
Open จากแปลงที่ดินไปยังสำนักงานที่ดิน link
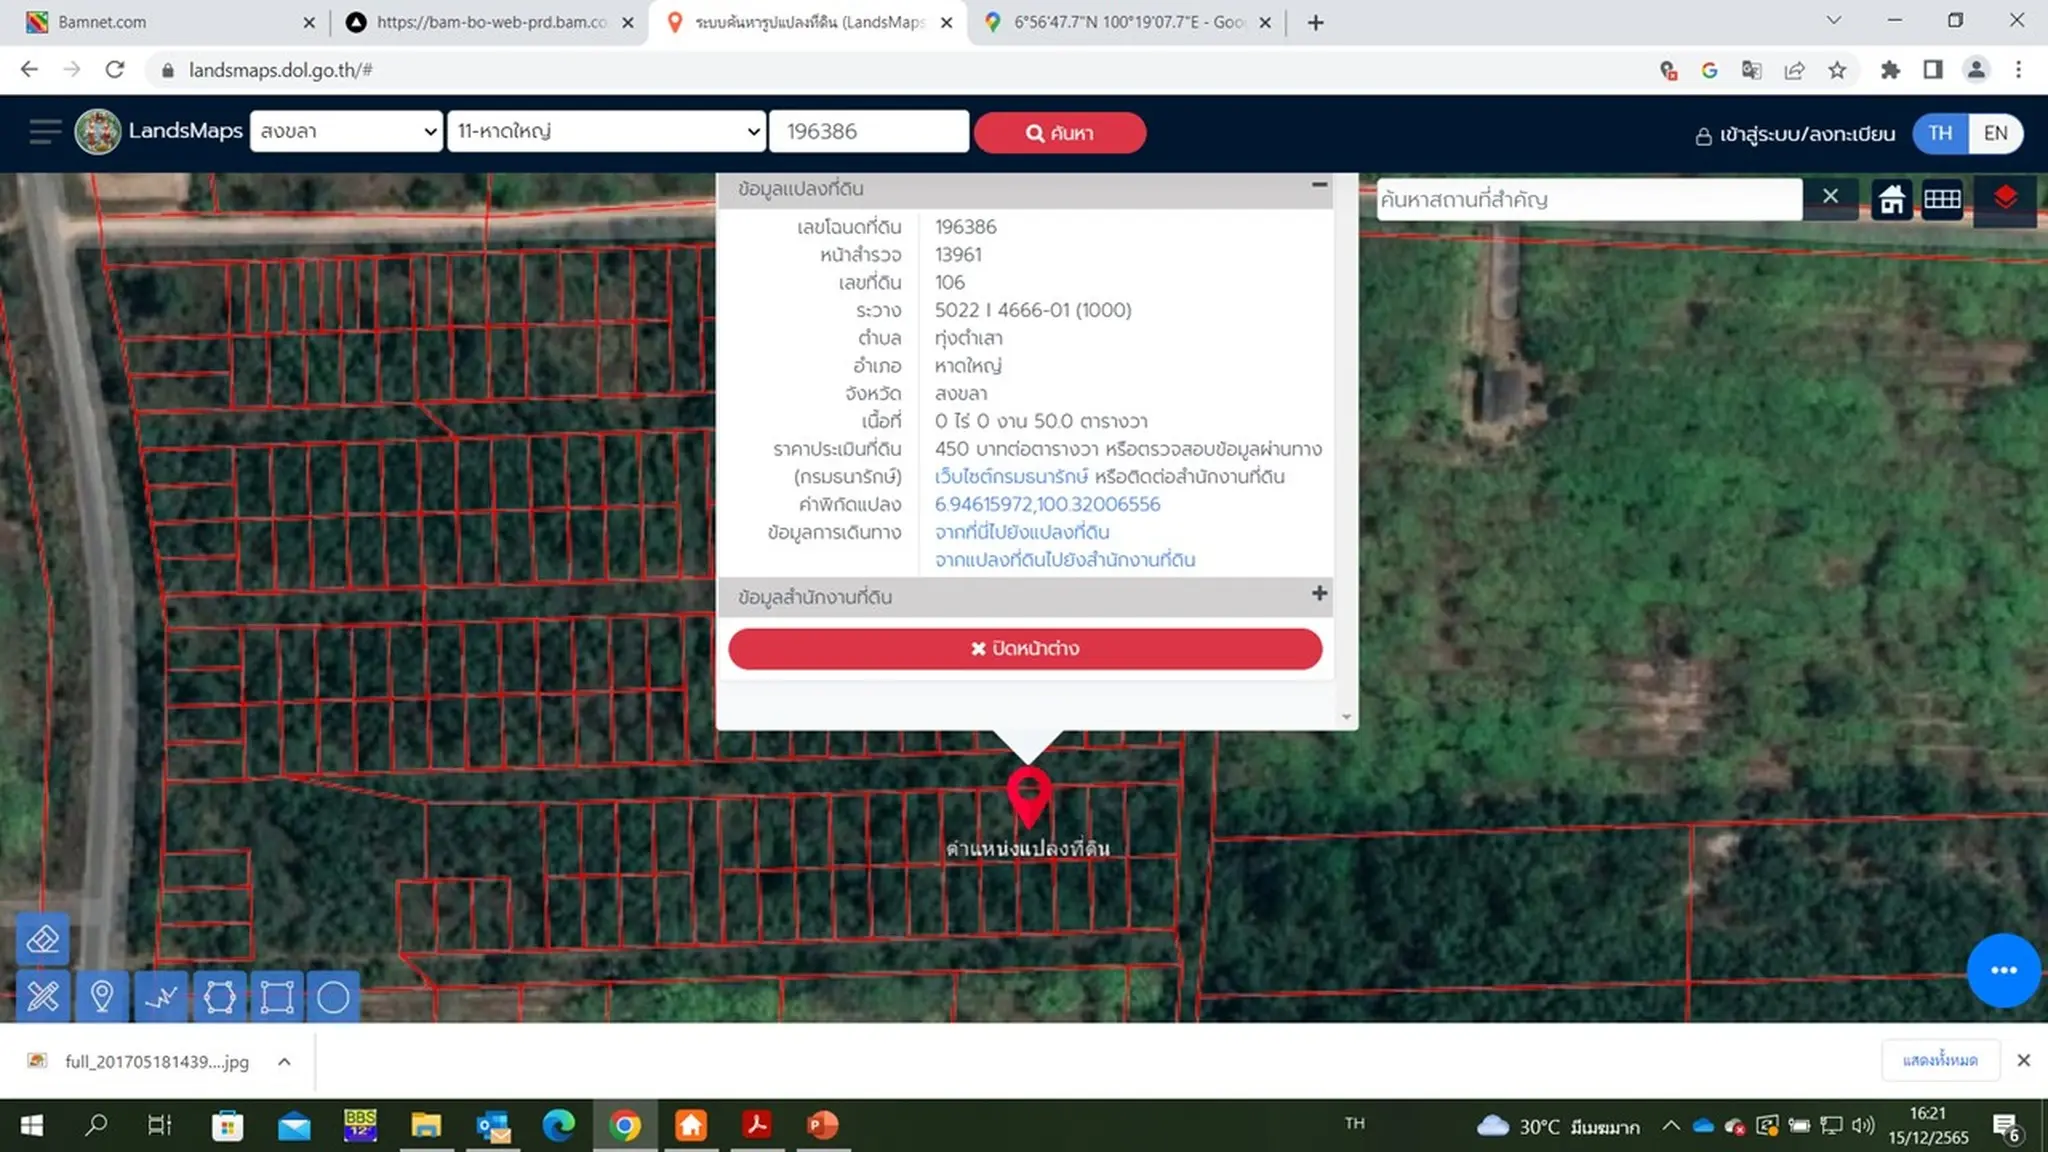tap(1065, 560)
